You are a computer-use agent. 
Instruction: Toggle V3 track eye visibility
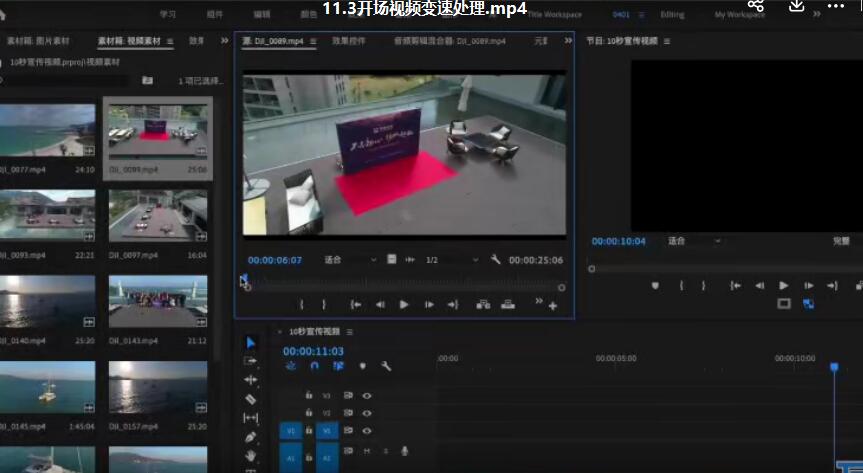(367, 396)
